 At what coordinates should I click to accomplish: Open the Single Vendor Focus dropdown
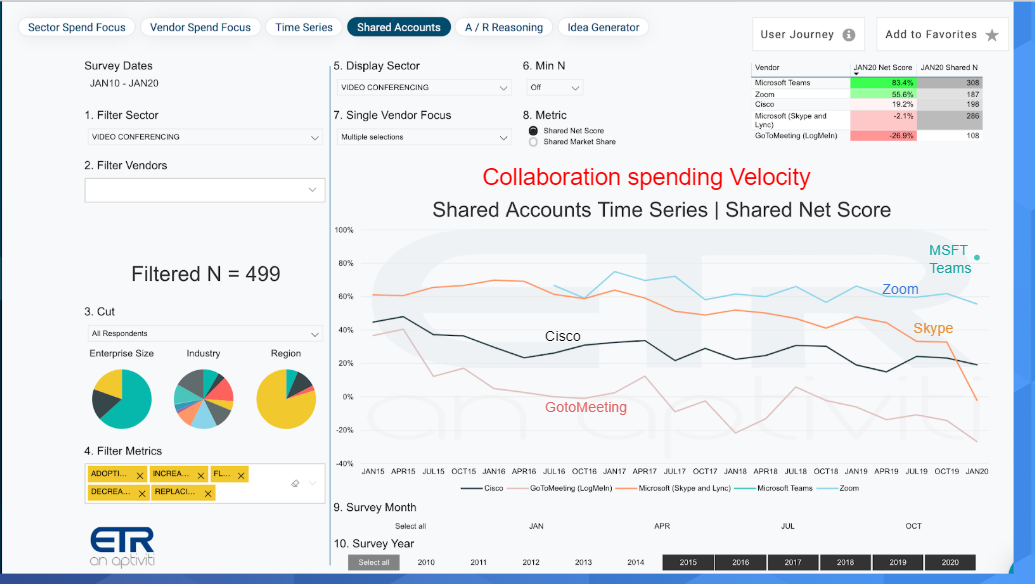424,137
